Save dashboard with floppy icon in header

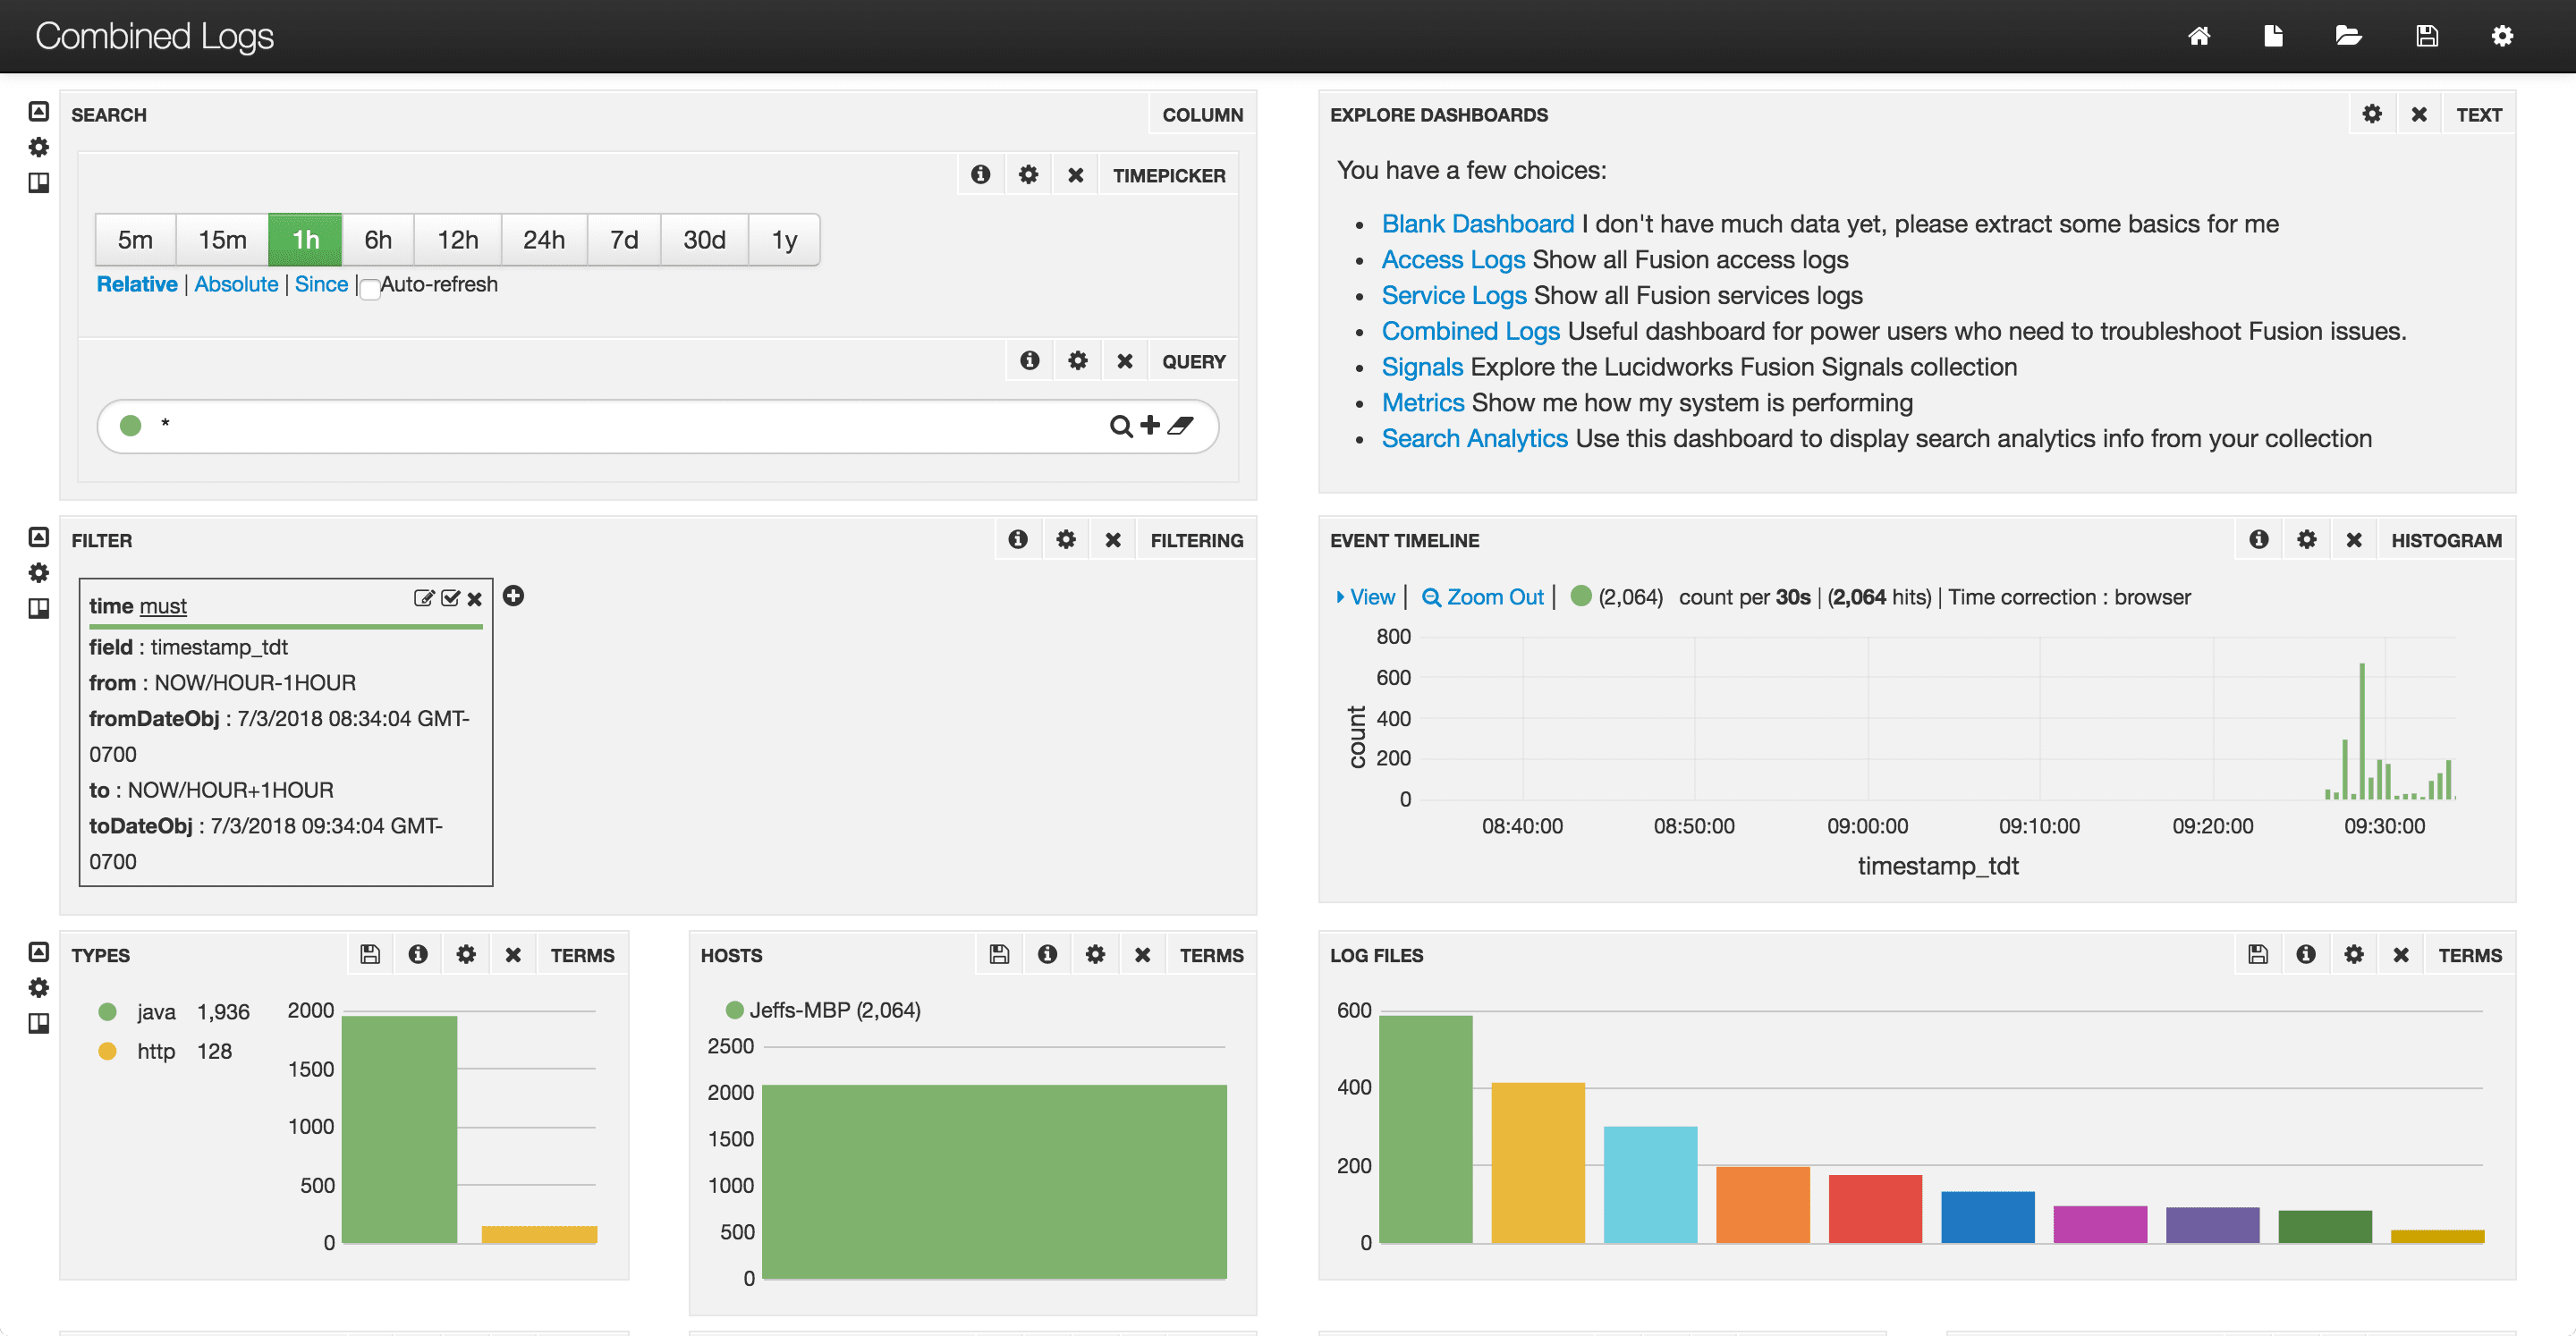point(2427,36)
